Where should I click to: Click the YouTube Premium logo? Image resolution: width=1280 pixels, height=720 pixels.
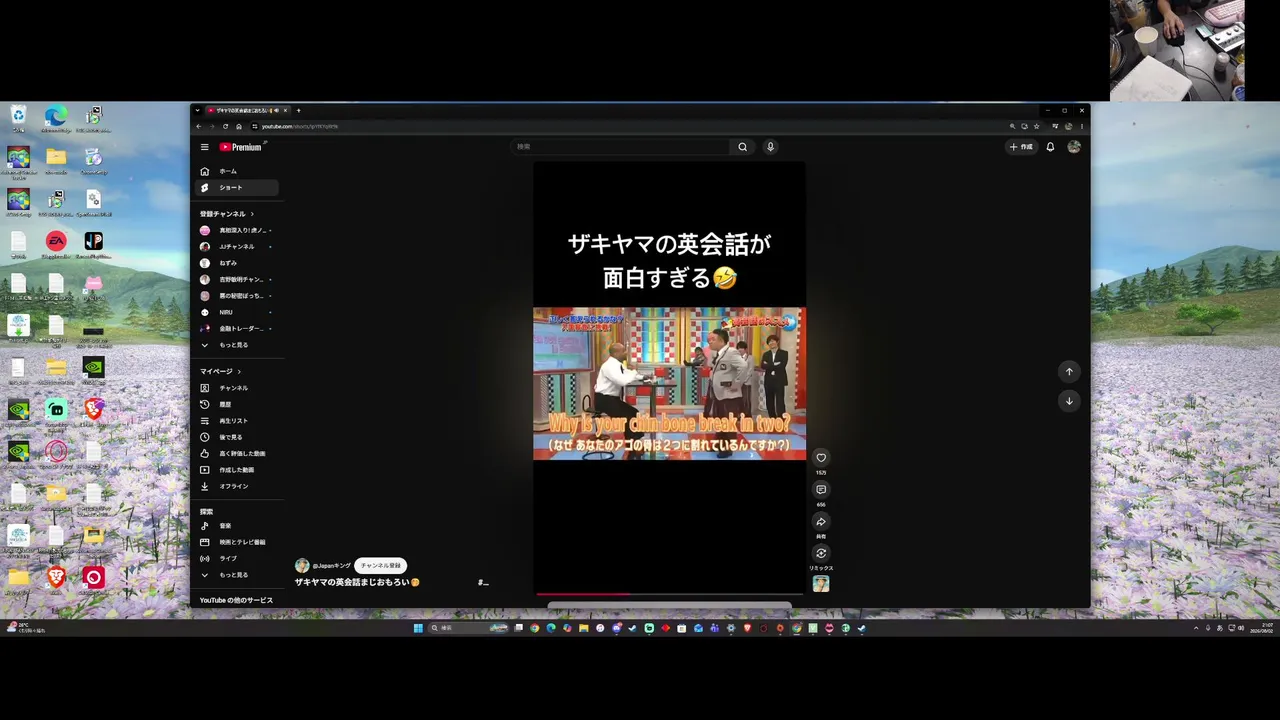(x=241, y=147)
